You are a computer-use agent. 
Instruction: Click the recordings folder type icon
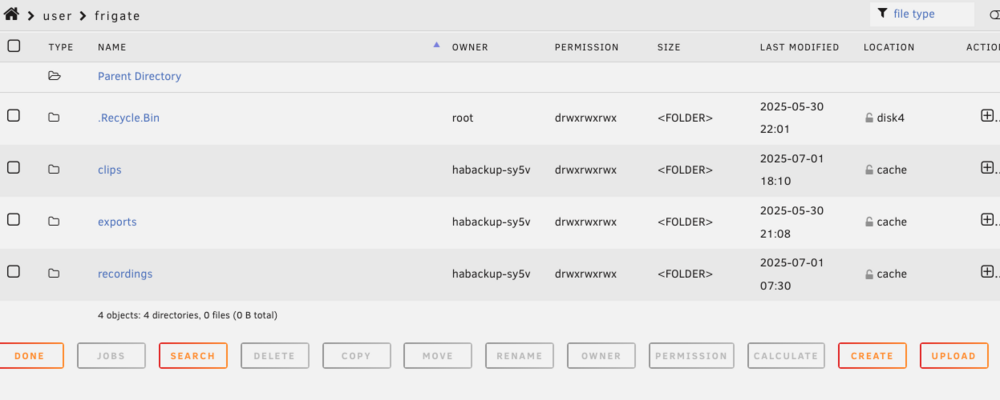click(x=54, y=274)
